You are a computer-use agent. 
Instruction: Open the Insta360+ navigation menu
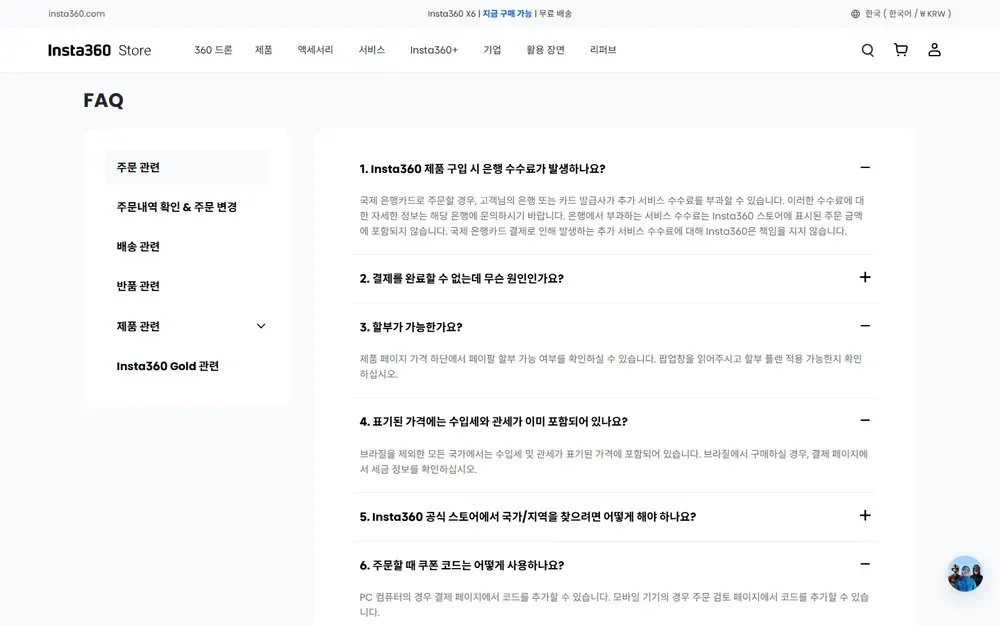(x=434, y=50)
